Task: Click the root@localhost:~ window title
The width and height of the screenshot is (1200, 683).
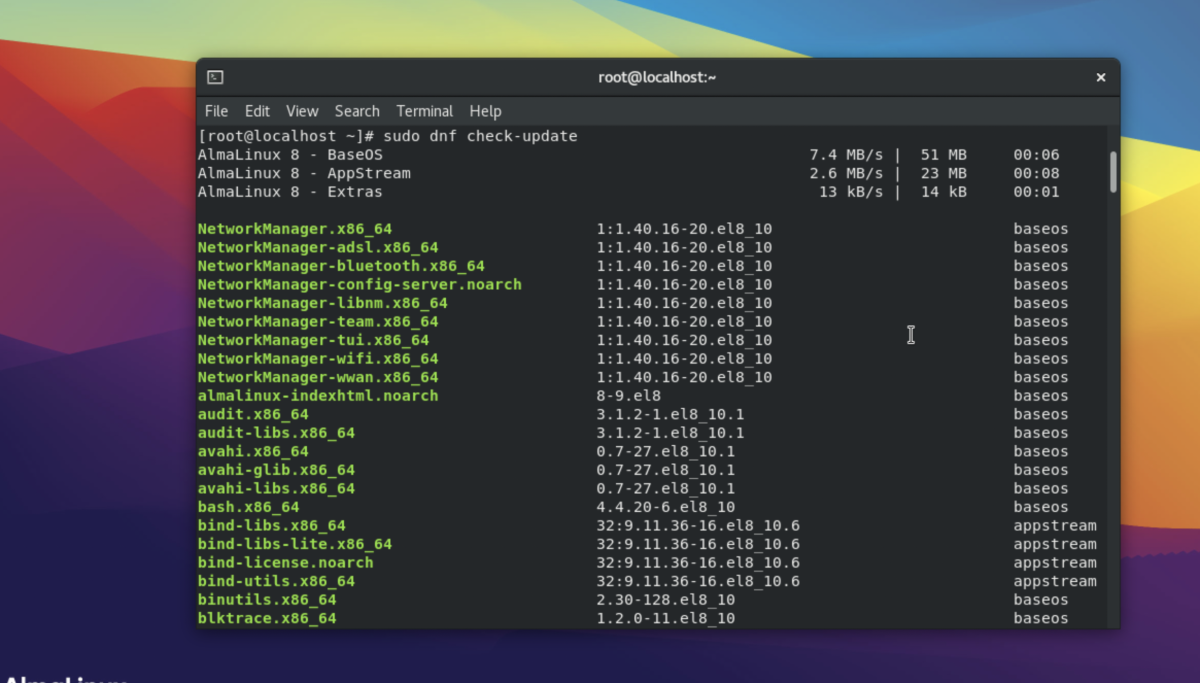Action: click(657, 77)
